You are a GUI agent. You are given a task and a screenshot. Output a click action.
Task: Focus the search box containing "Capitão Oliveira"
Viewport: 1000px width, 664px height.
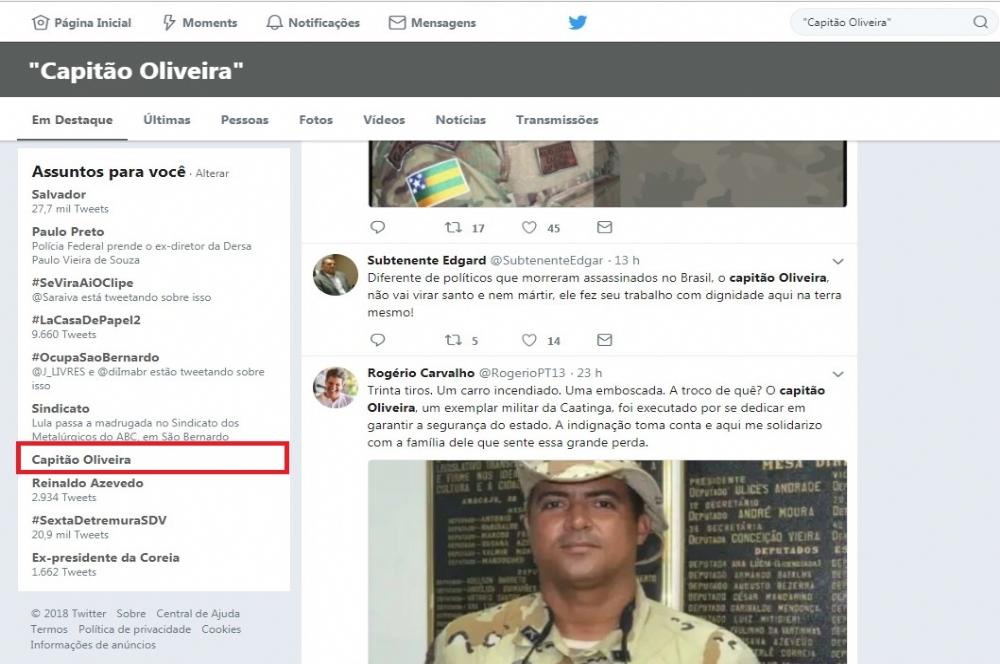click(882, 22)
